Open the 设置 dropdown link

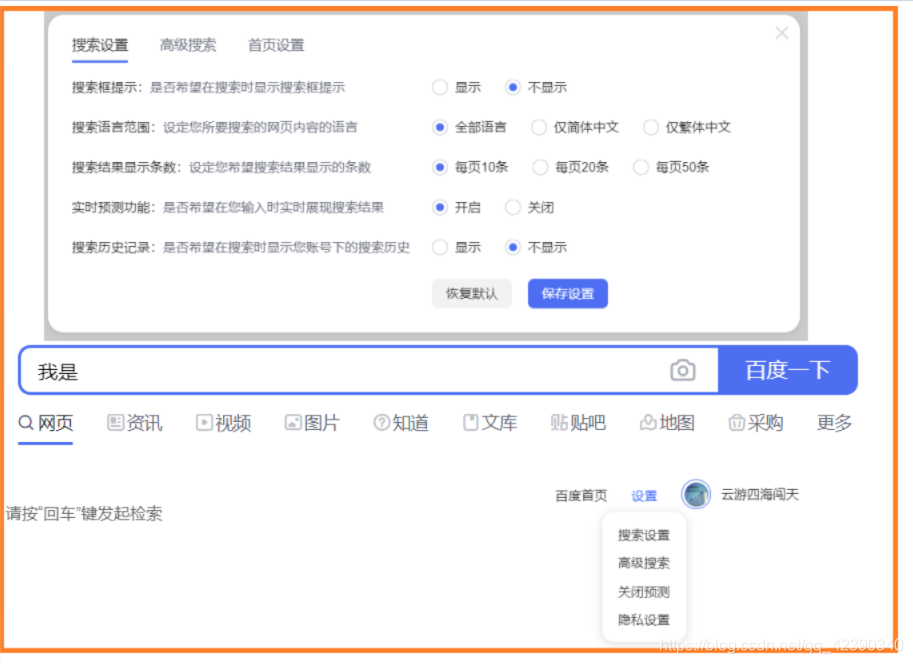(x=644, y=496)
